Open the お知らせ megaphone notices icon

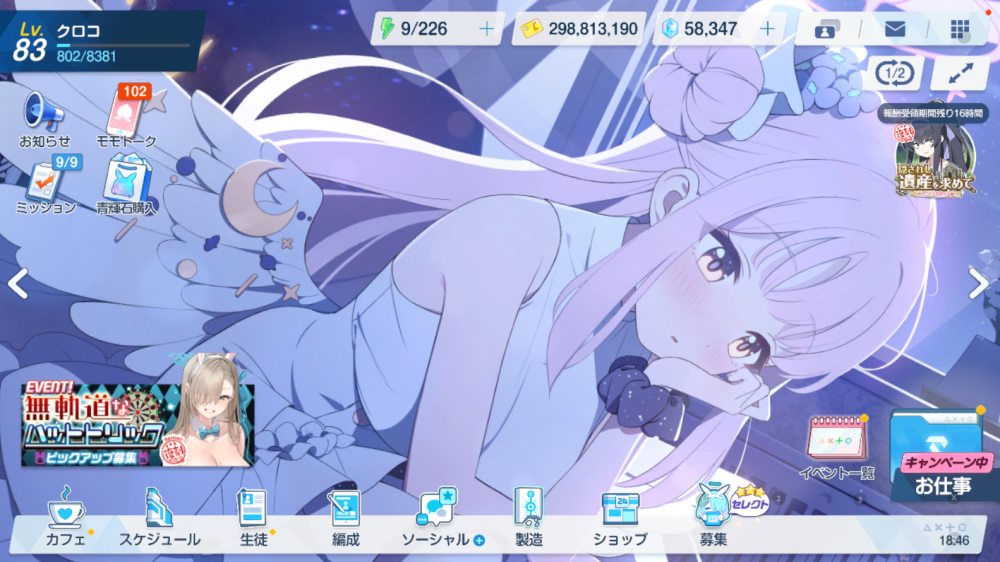tap(44, 115)
